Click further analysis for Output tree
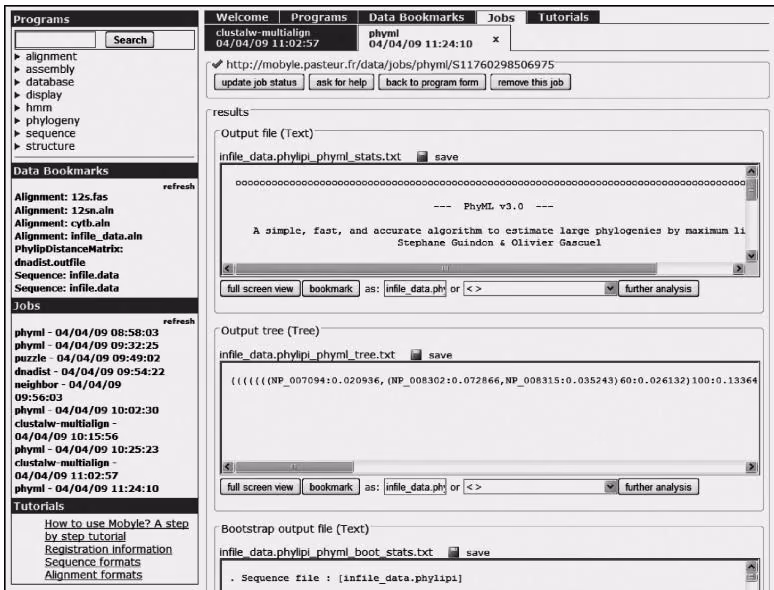 tap(658, 487)
